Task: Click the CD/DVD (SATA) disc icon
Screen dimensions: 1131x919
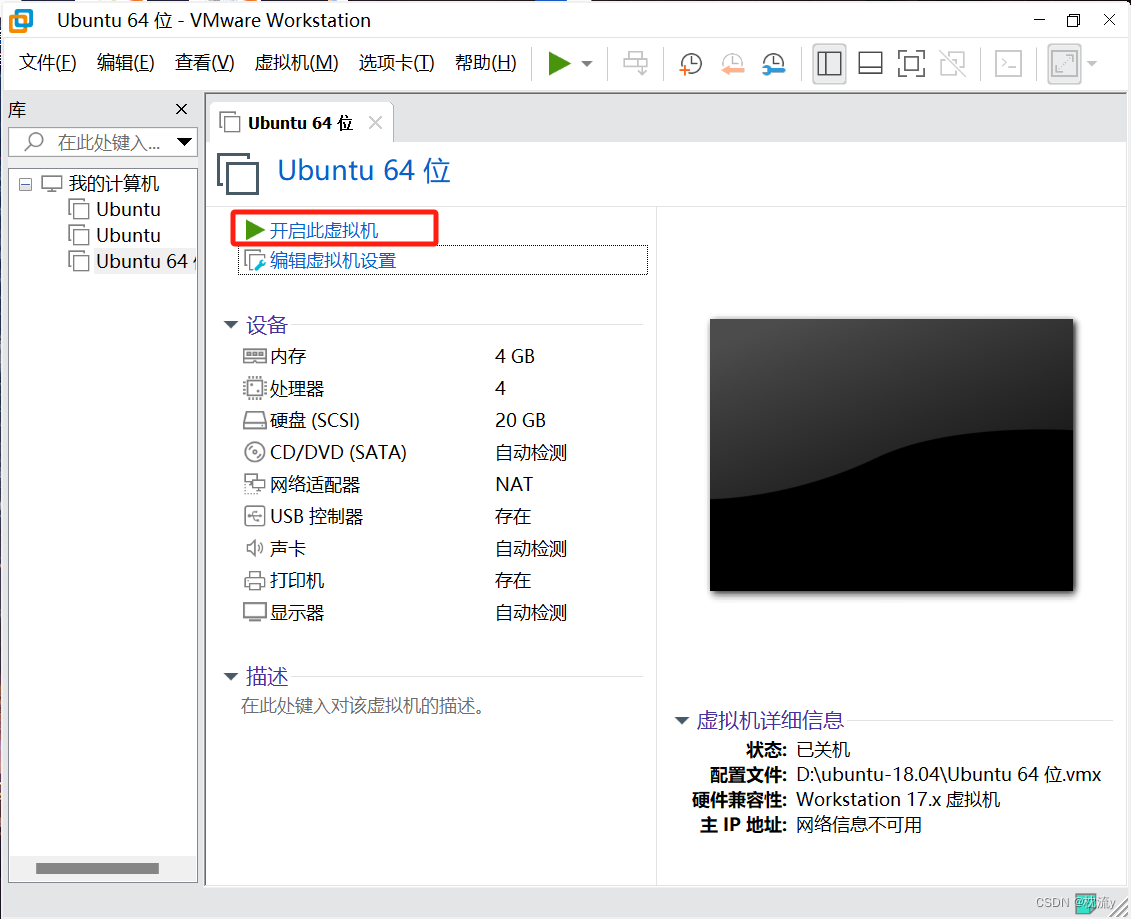Action: coord(255,452)
